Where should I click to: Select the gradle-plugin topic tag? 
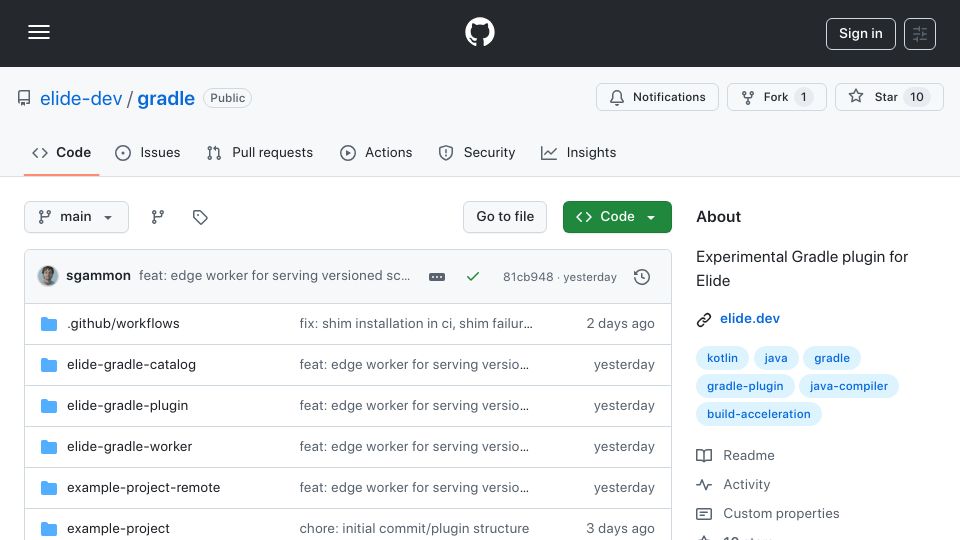(745, 386)
